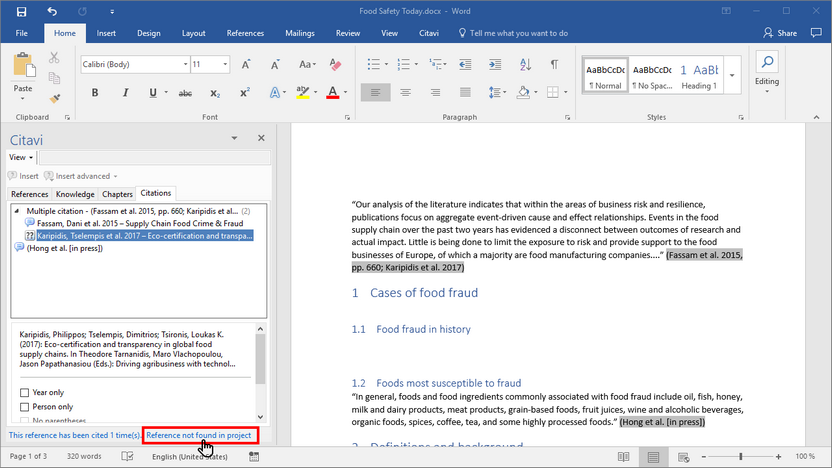The width and height of the screenshot is (832, 468).
Task: Apply Superscript formatting
Action: pyautogui.click(x=245, y=93)
